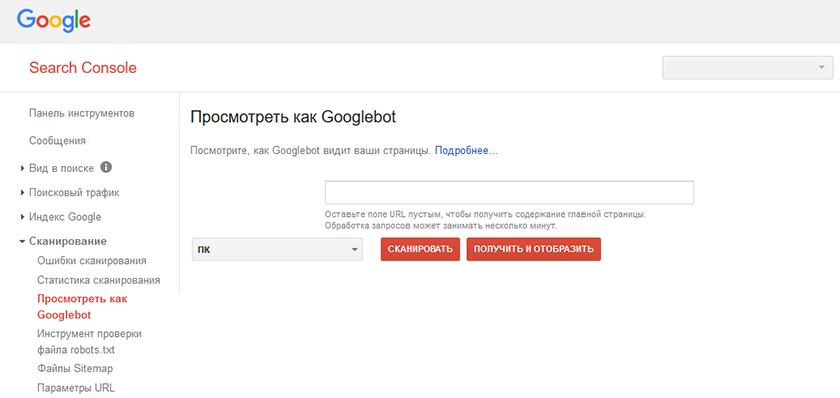Screen dimensions: 840x398
Task: Open Инструмент проверки файла robots.txt
Action: [x=89, y=342]
